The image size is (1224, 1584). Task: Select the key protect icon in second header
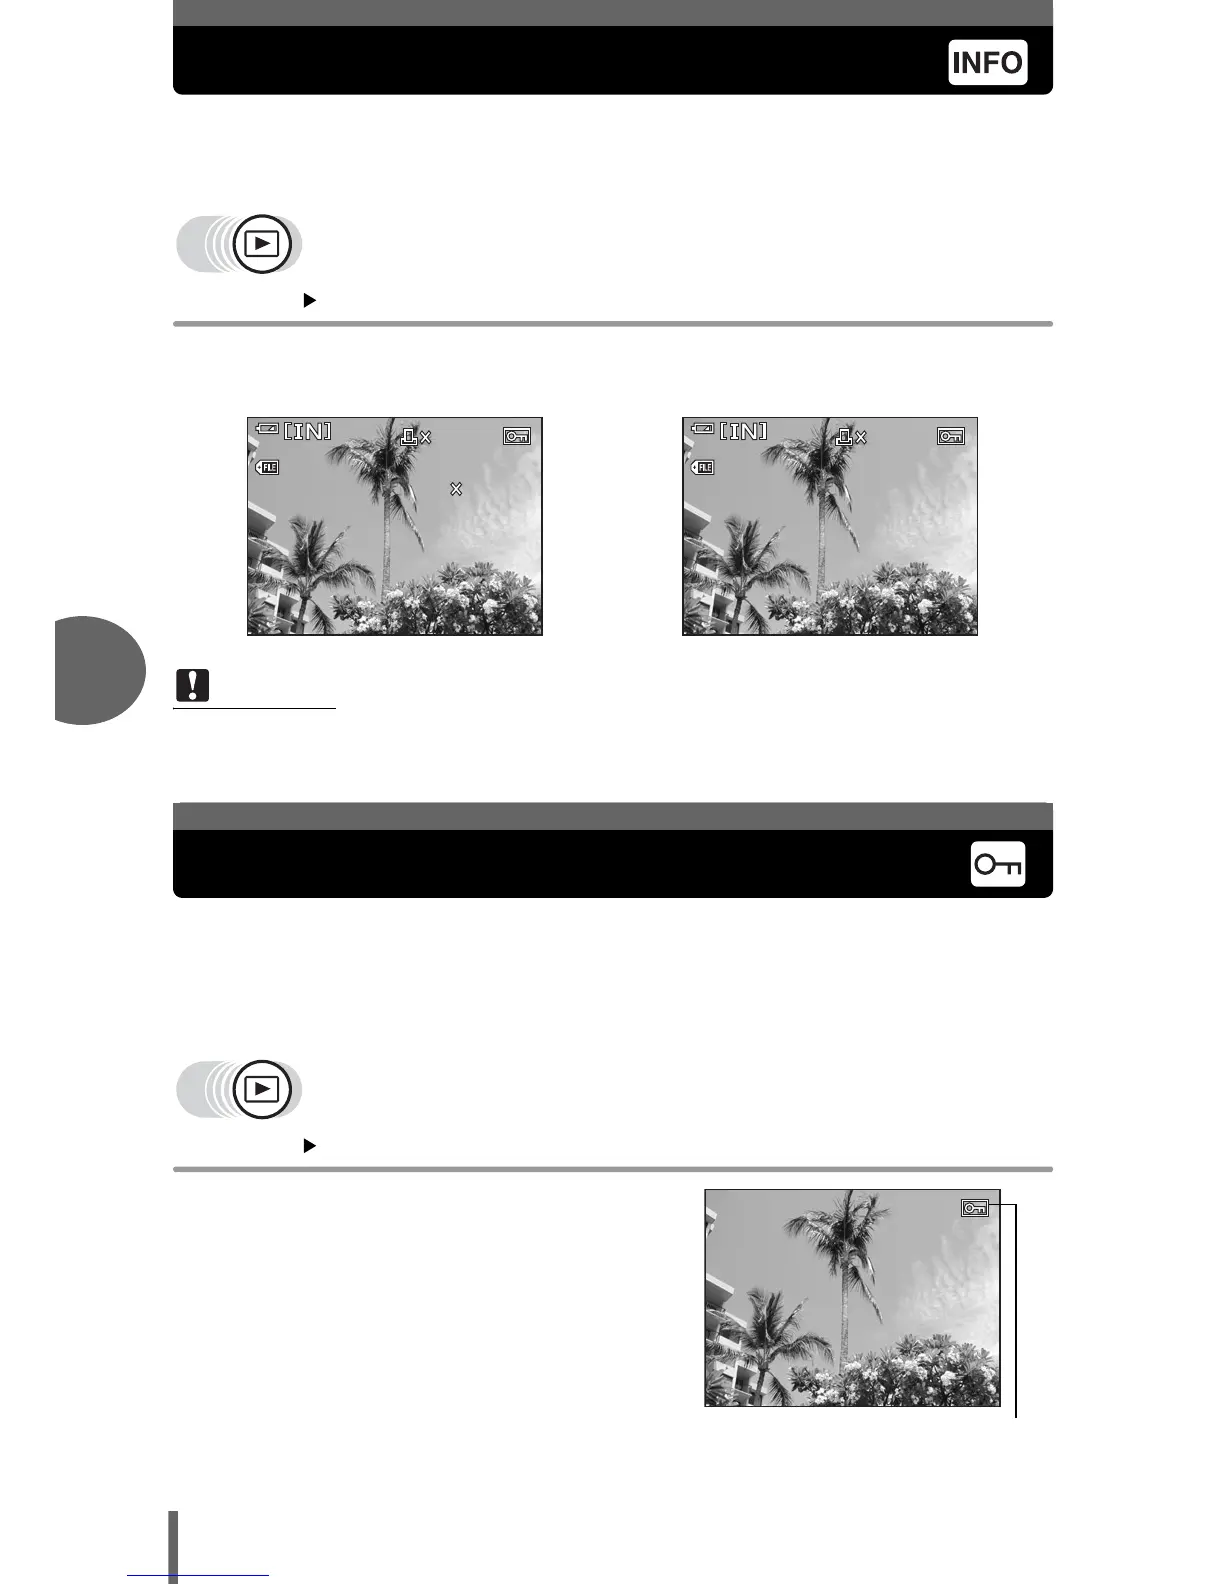(x=998, y=864)
